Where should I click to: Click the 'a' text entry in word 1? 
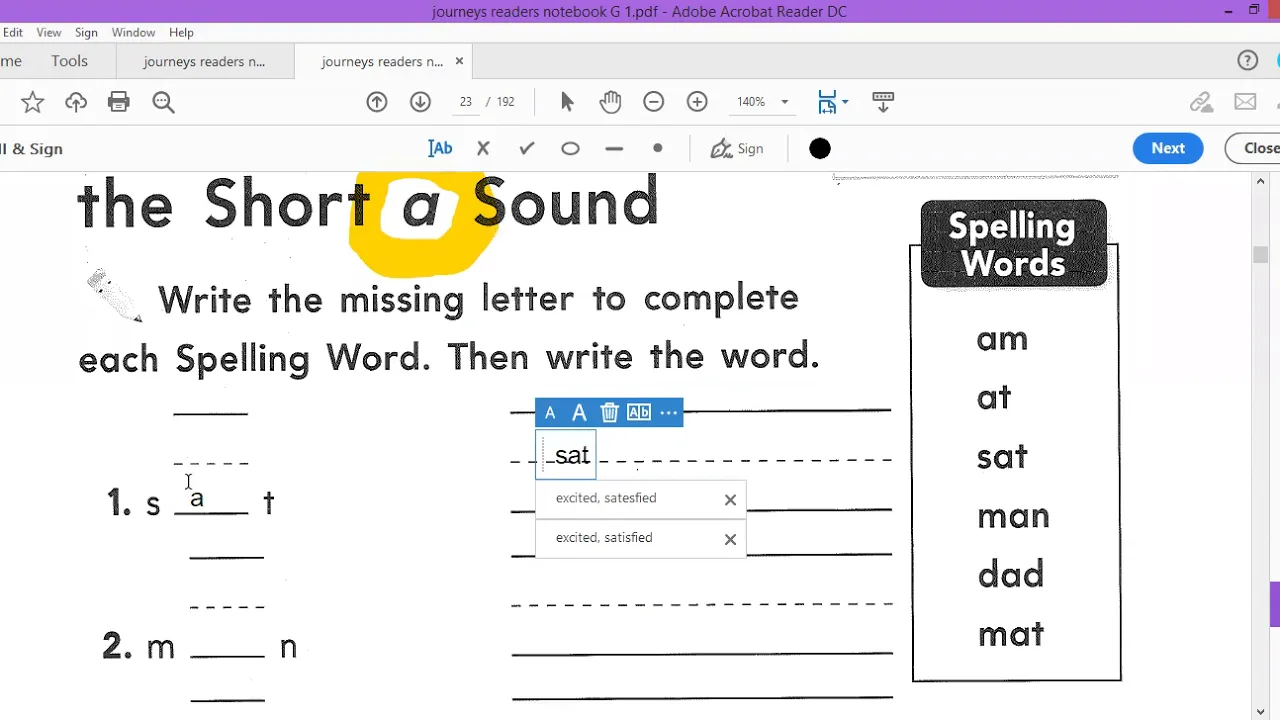coord(198,498)
